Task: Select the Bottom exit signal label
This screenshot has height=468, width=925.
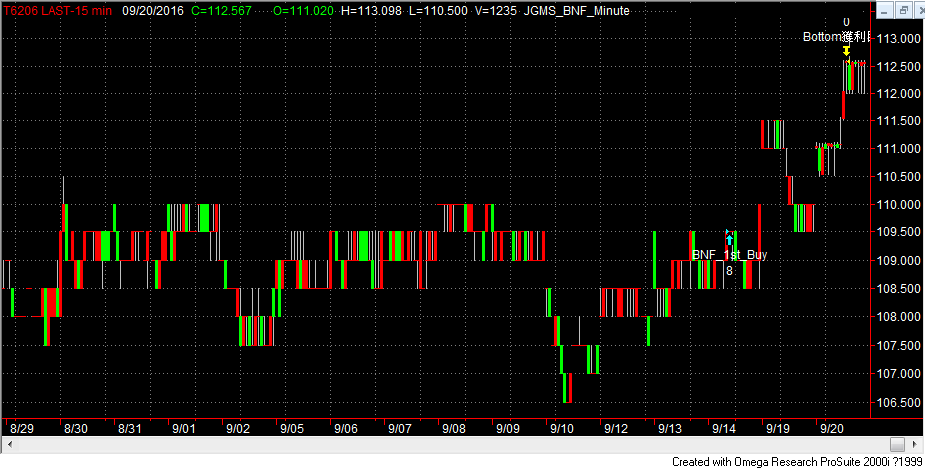Action: tap(837, 37)
